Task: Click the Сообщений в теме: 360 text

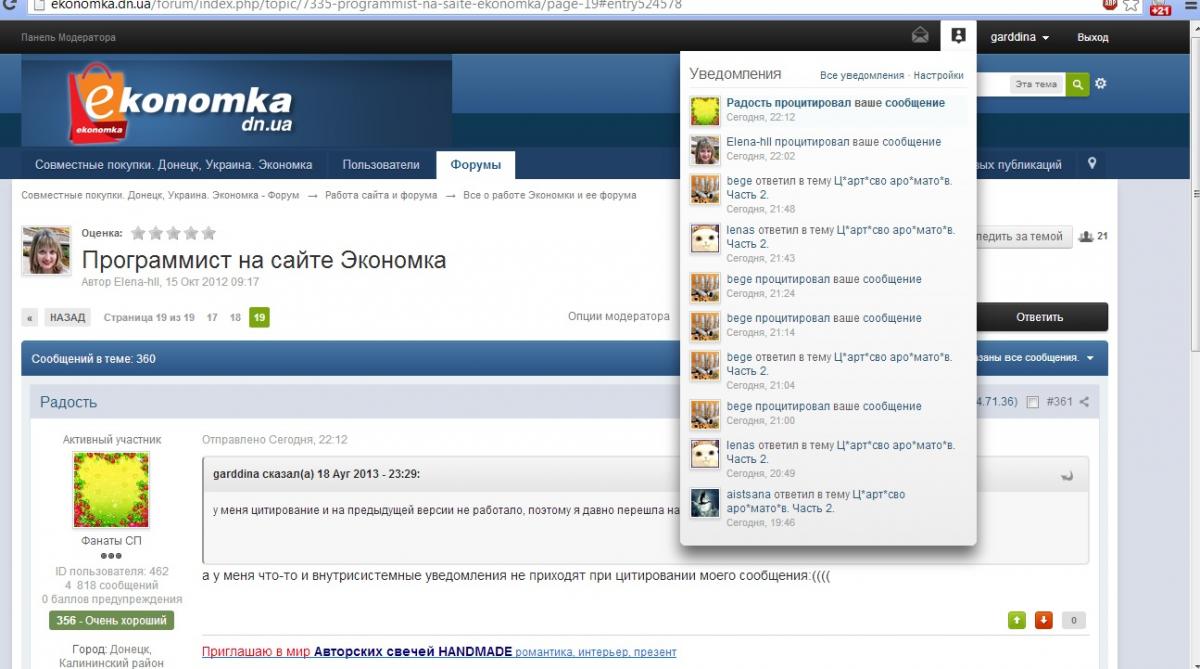Action: click(93, 358)
